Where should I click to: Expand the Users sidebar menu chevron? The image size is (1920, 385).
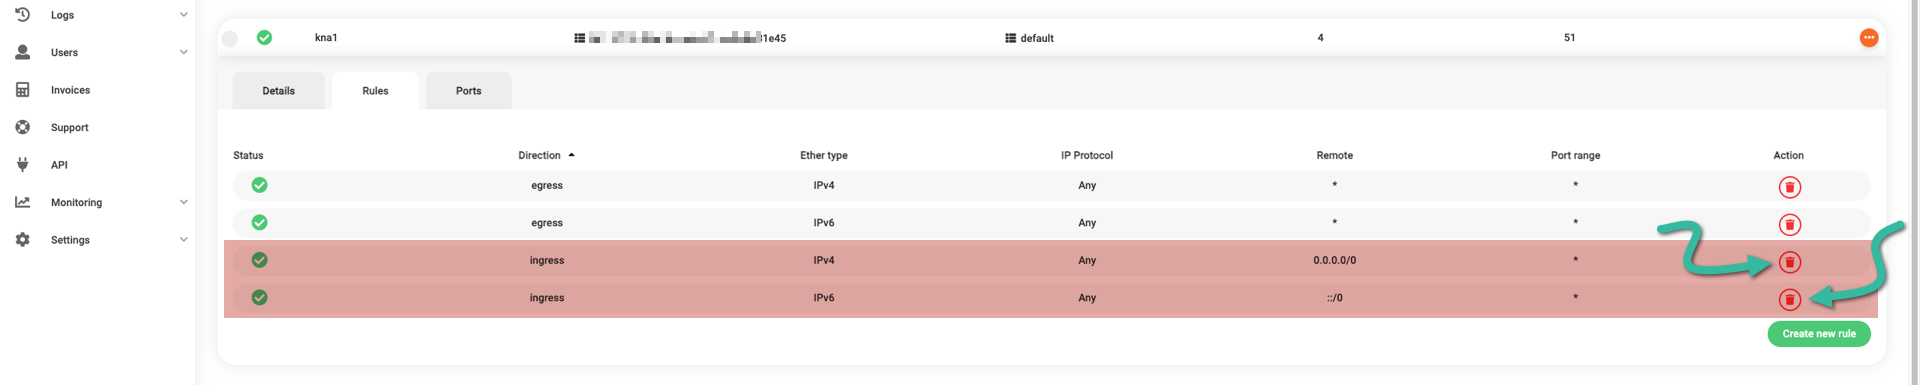183,52
